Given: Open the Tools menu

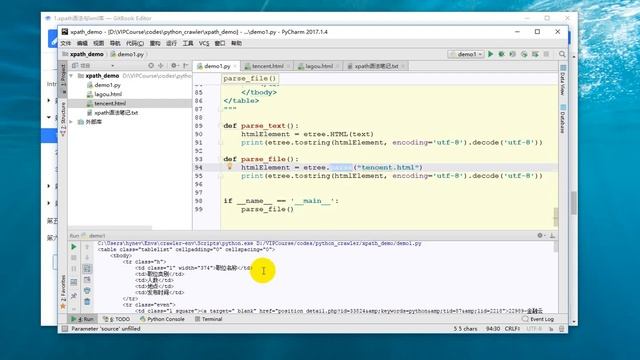Looking at the screenshot, I should 187,43.
